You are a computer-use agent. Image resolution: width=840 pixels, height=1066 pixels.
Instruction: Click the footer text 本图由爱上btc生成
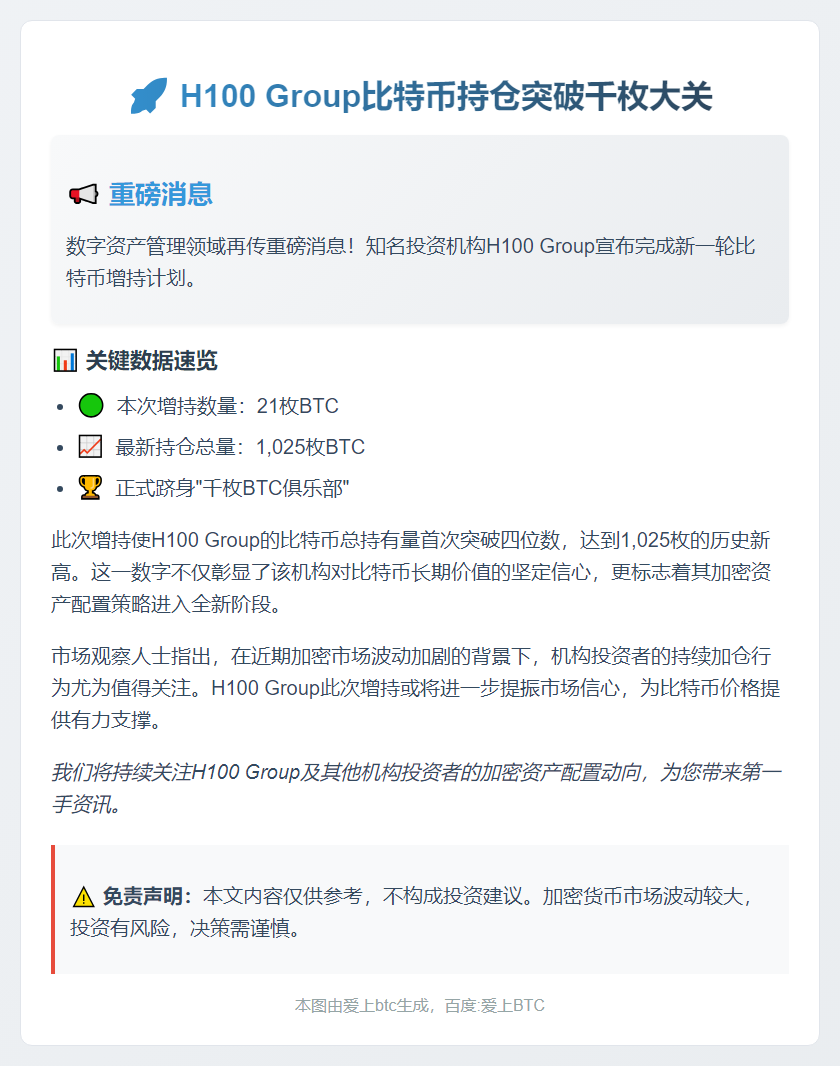pos(362,1006)
